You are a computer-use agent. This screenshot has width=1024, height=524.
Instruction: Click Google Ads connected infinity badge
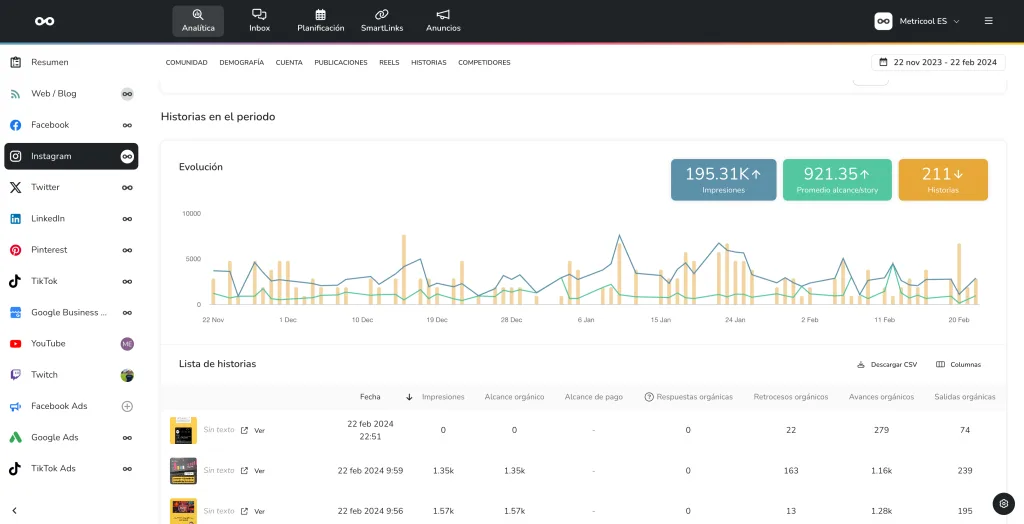point(127,438)
